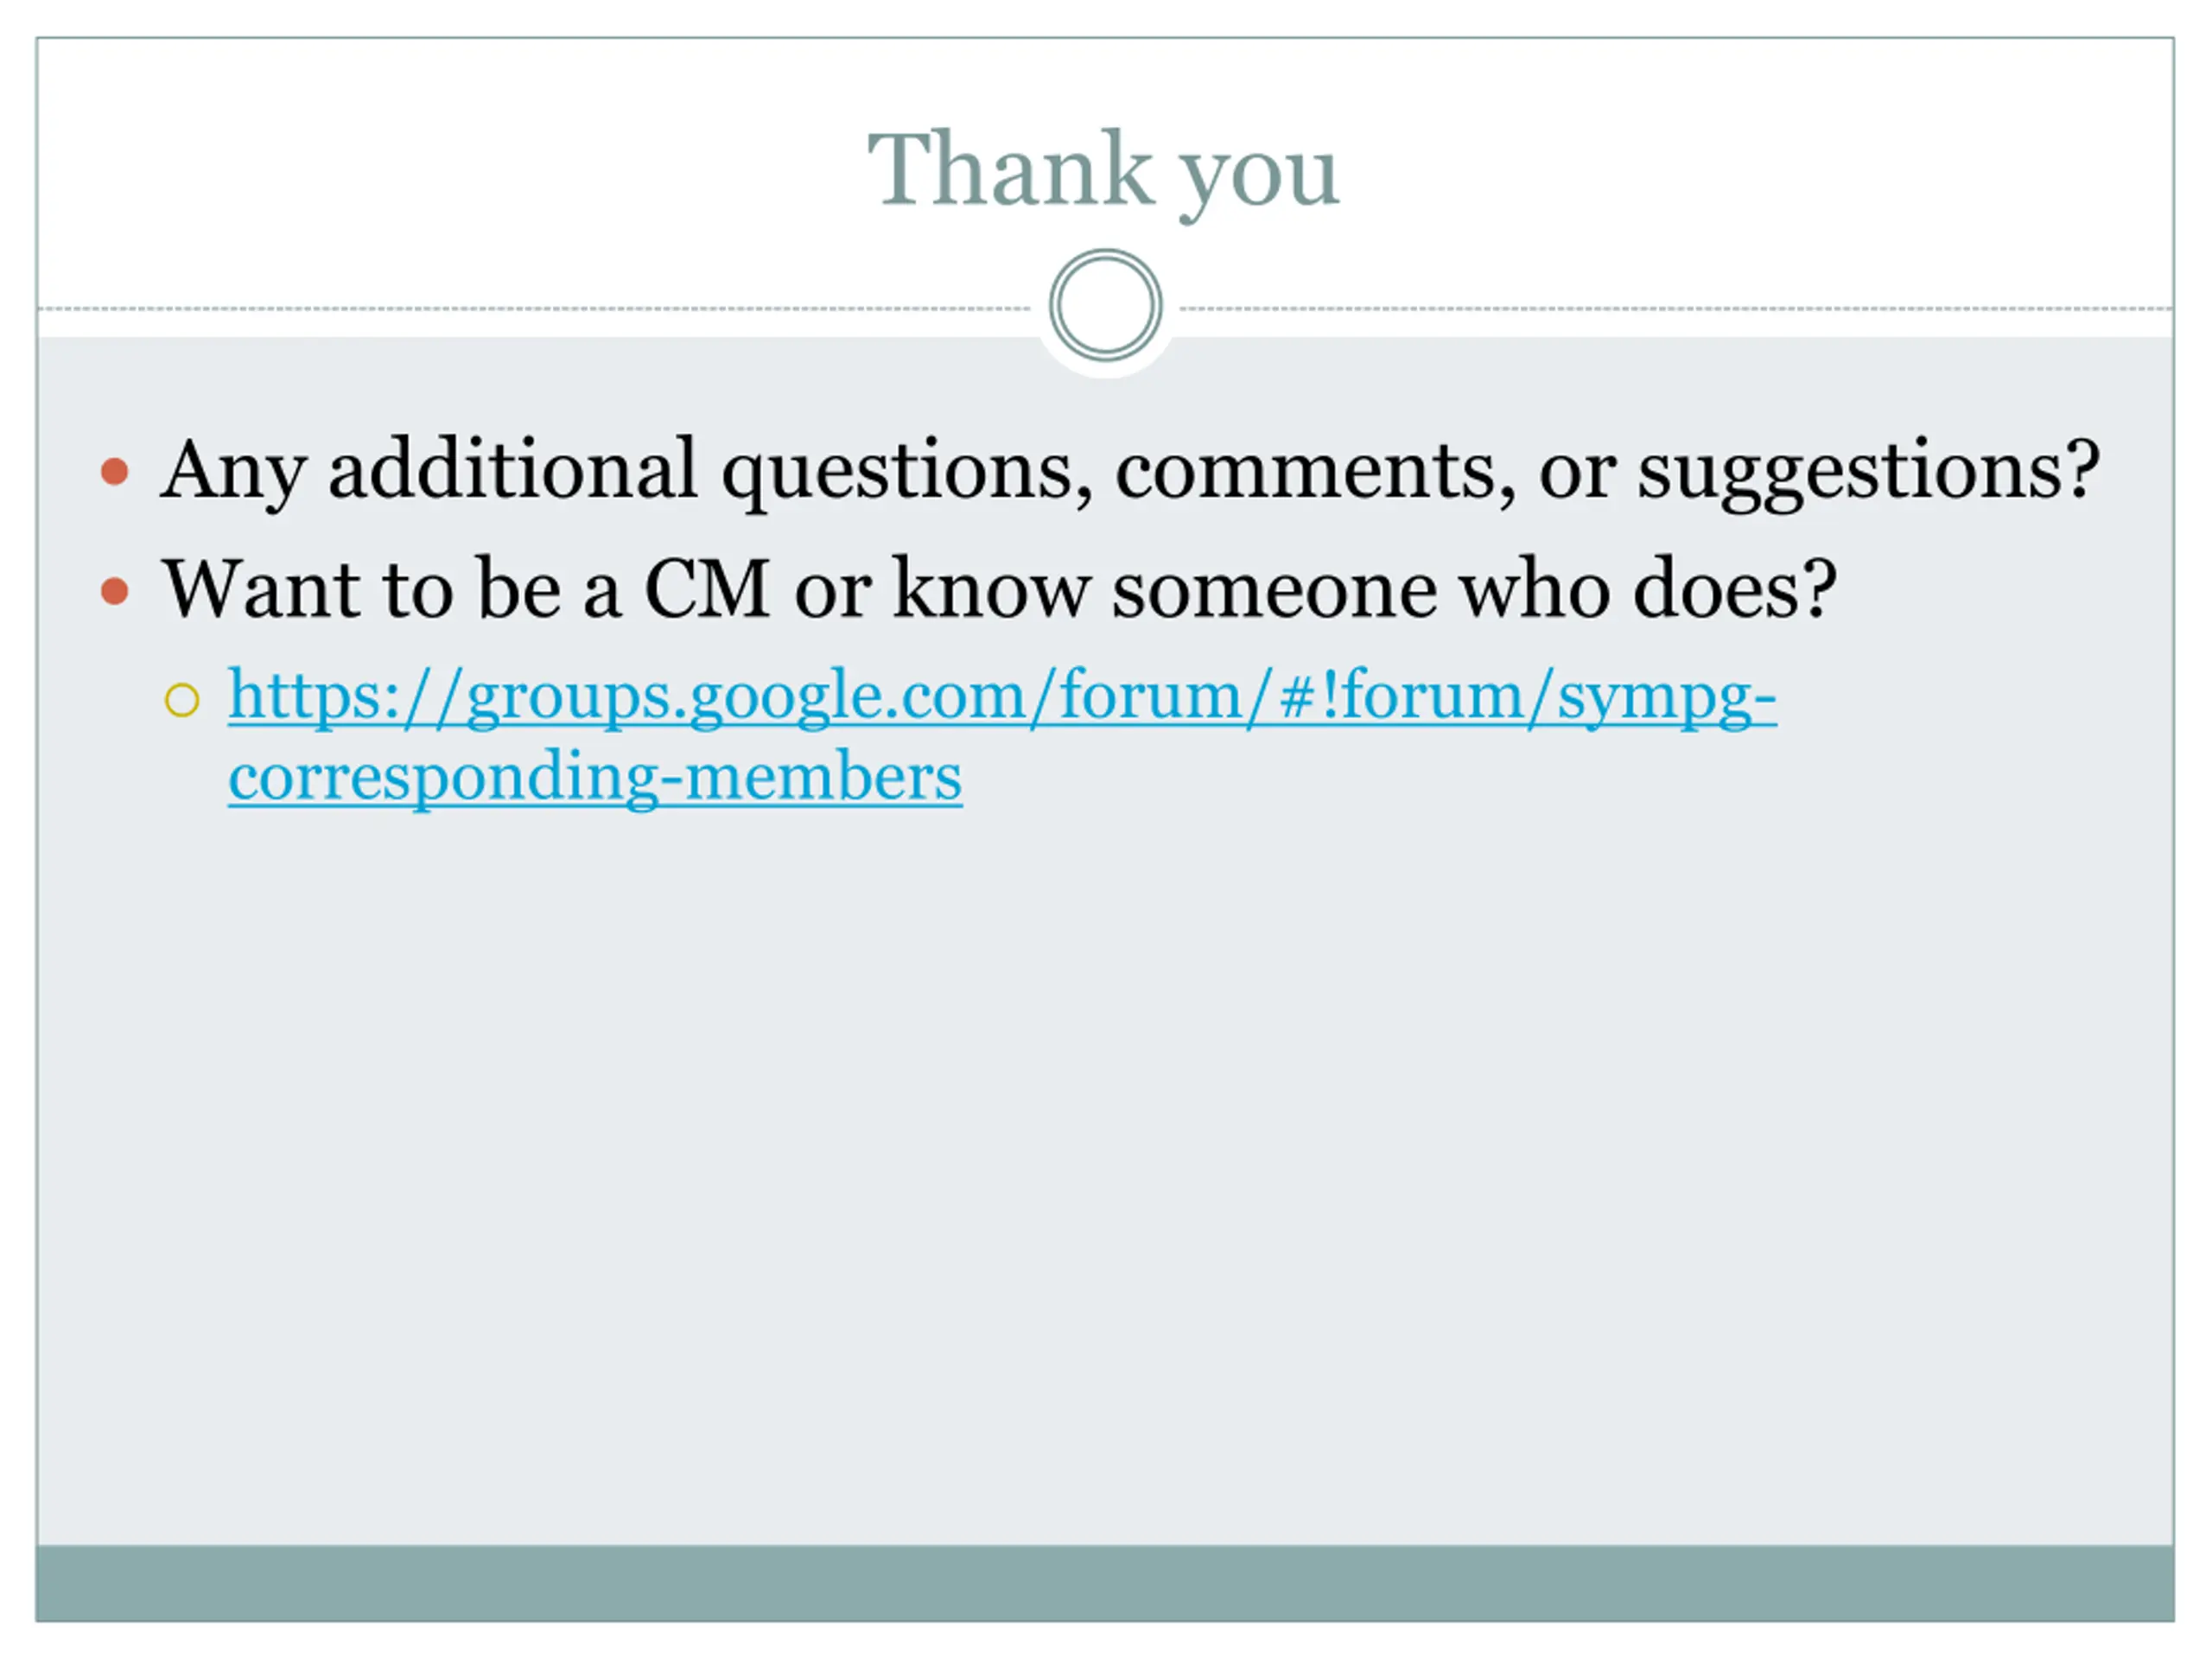Click the orange bullet before 'Want to be'

click(x=115, y=591)
